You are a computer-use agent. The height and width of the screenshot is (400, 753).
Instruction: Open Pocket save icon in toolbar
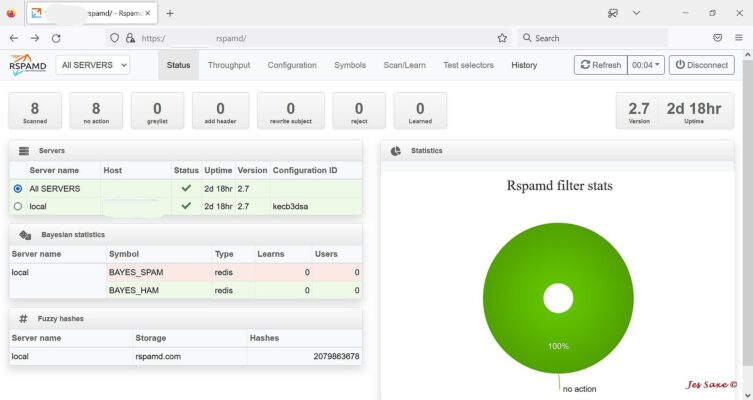tap(717, 38)
